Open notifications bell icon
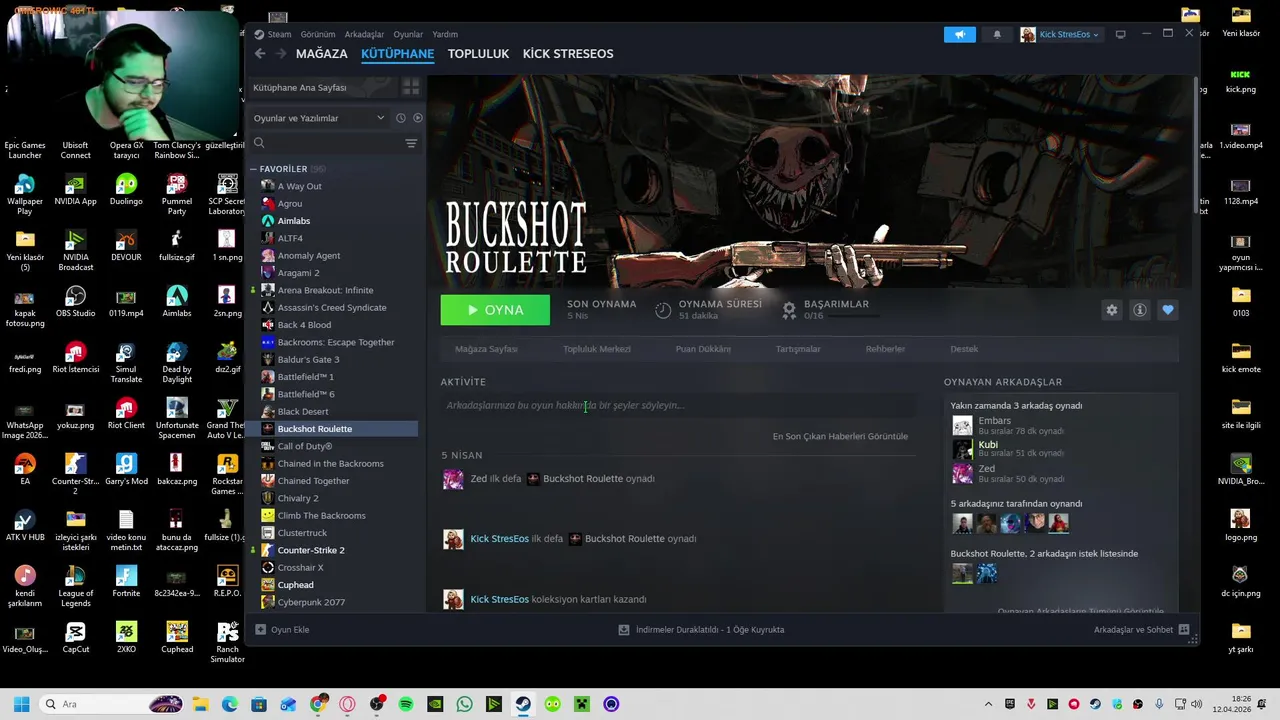1280x720 pixels. pos(997,34)
